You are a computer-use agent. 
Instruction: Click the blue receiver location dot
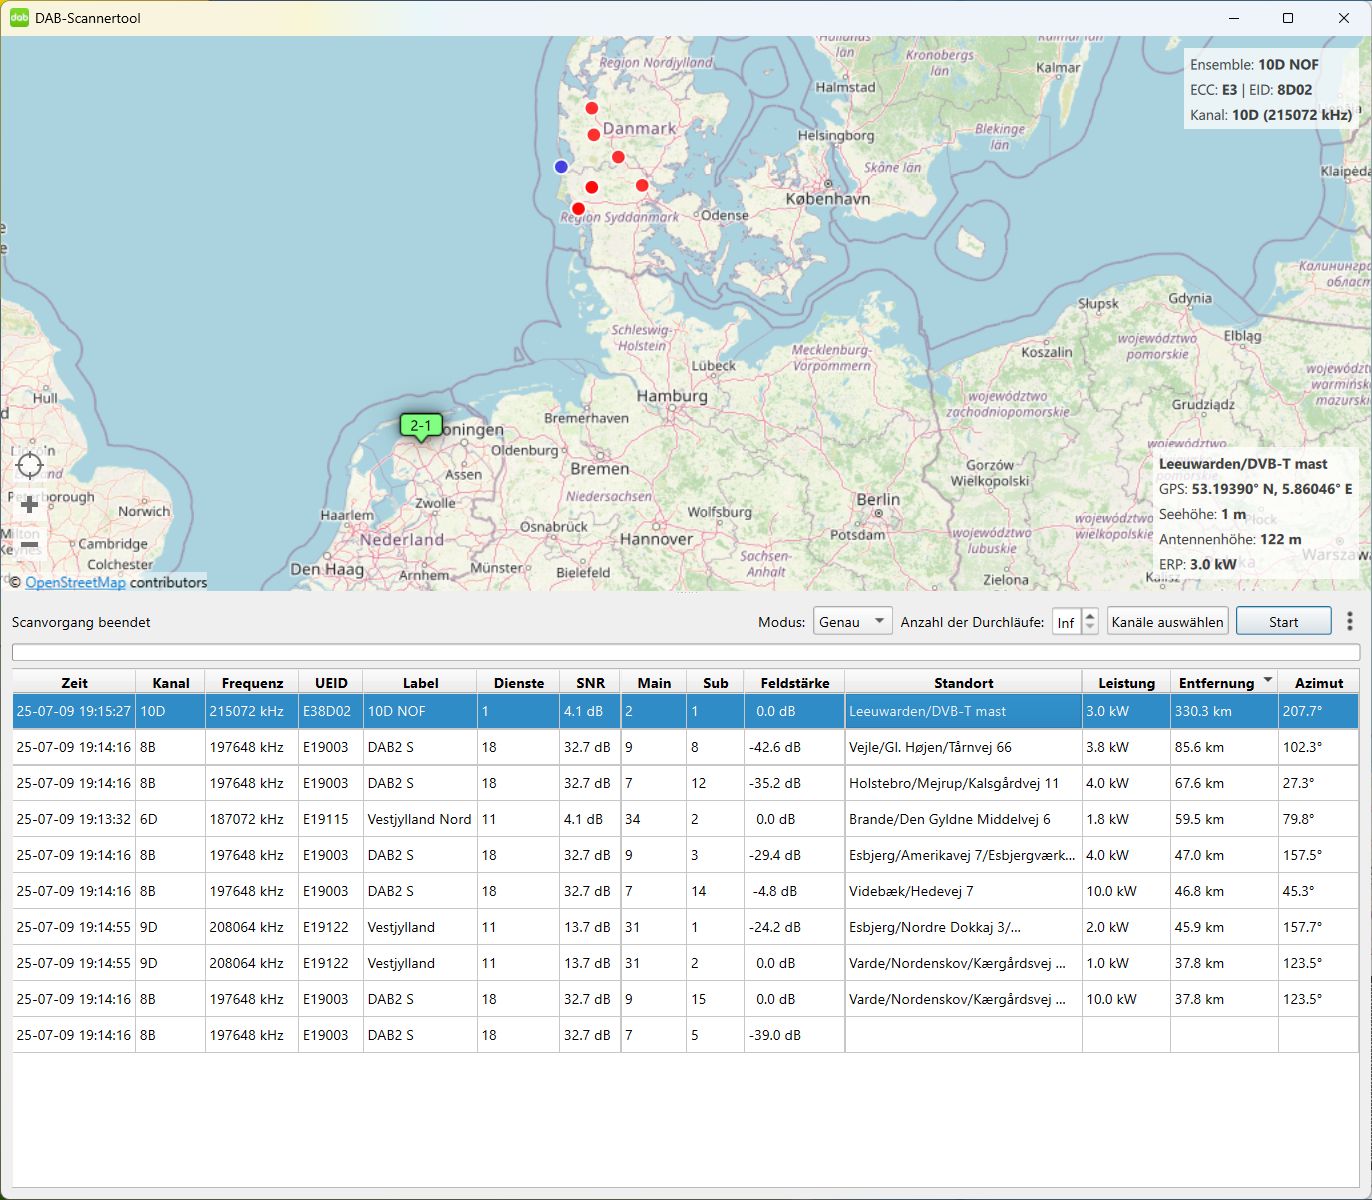point(561,167)
